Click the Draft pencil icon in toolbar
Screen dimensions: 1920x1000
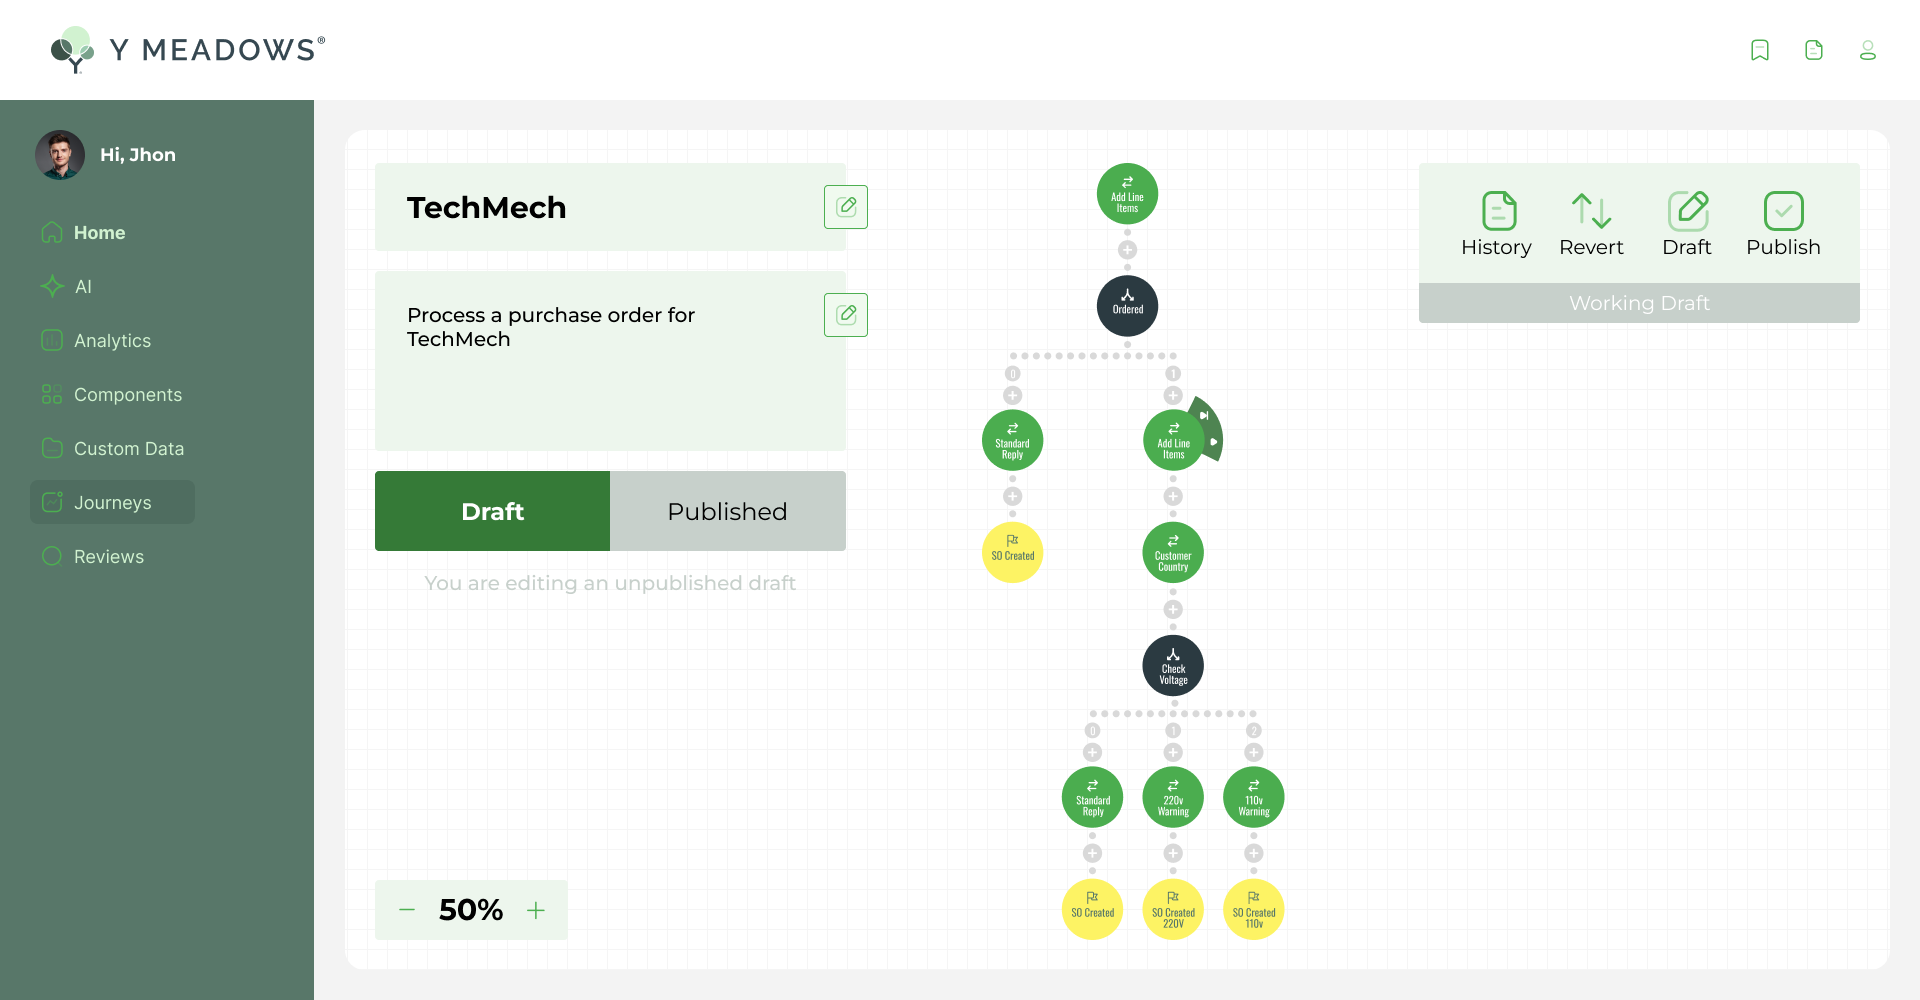coord(1688,211)
